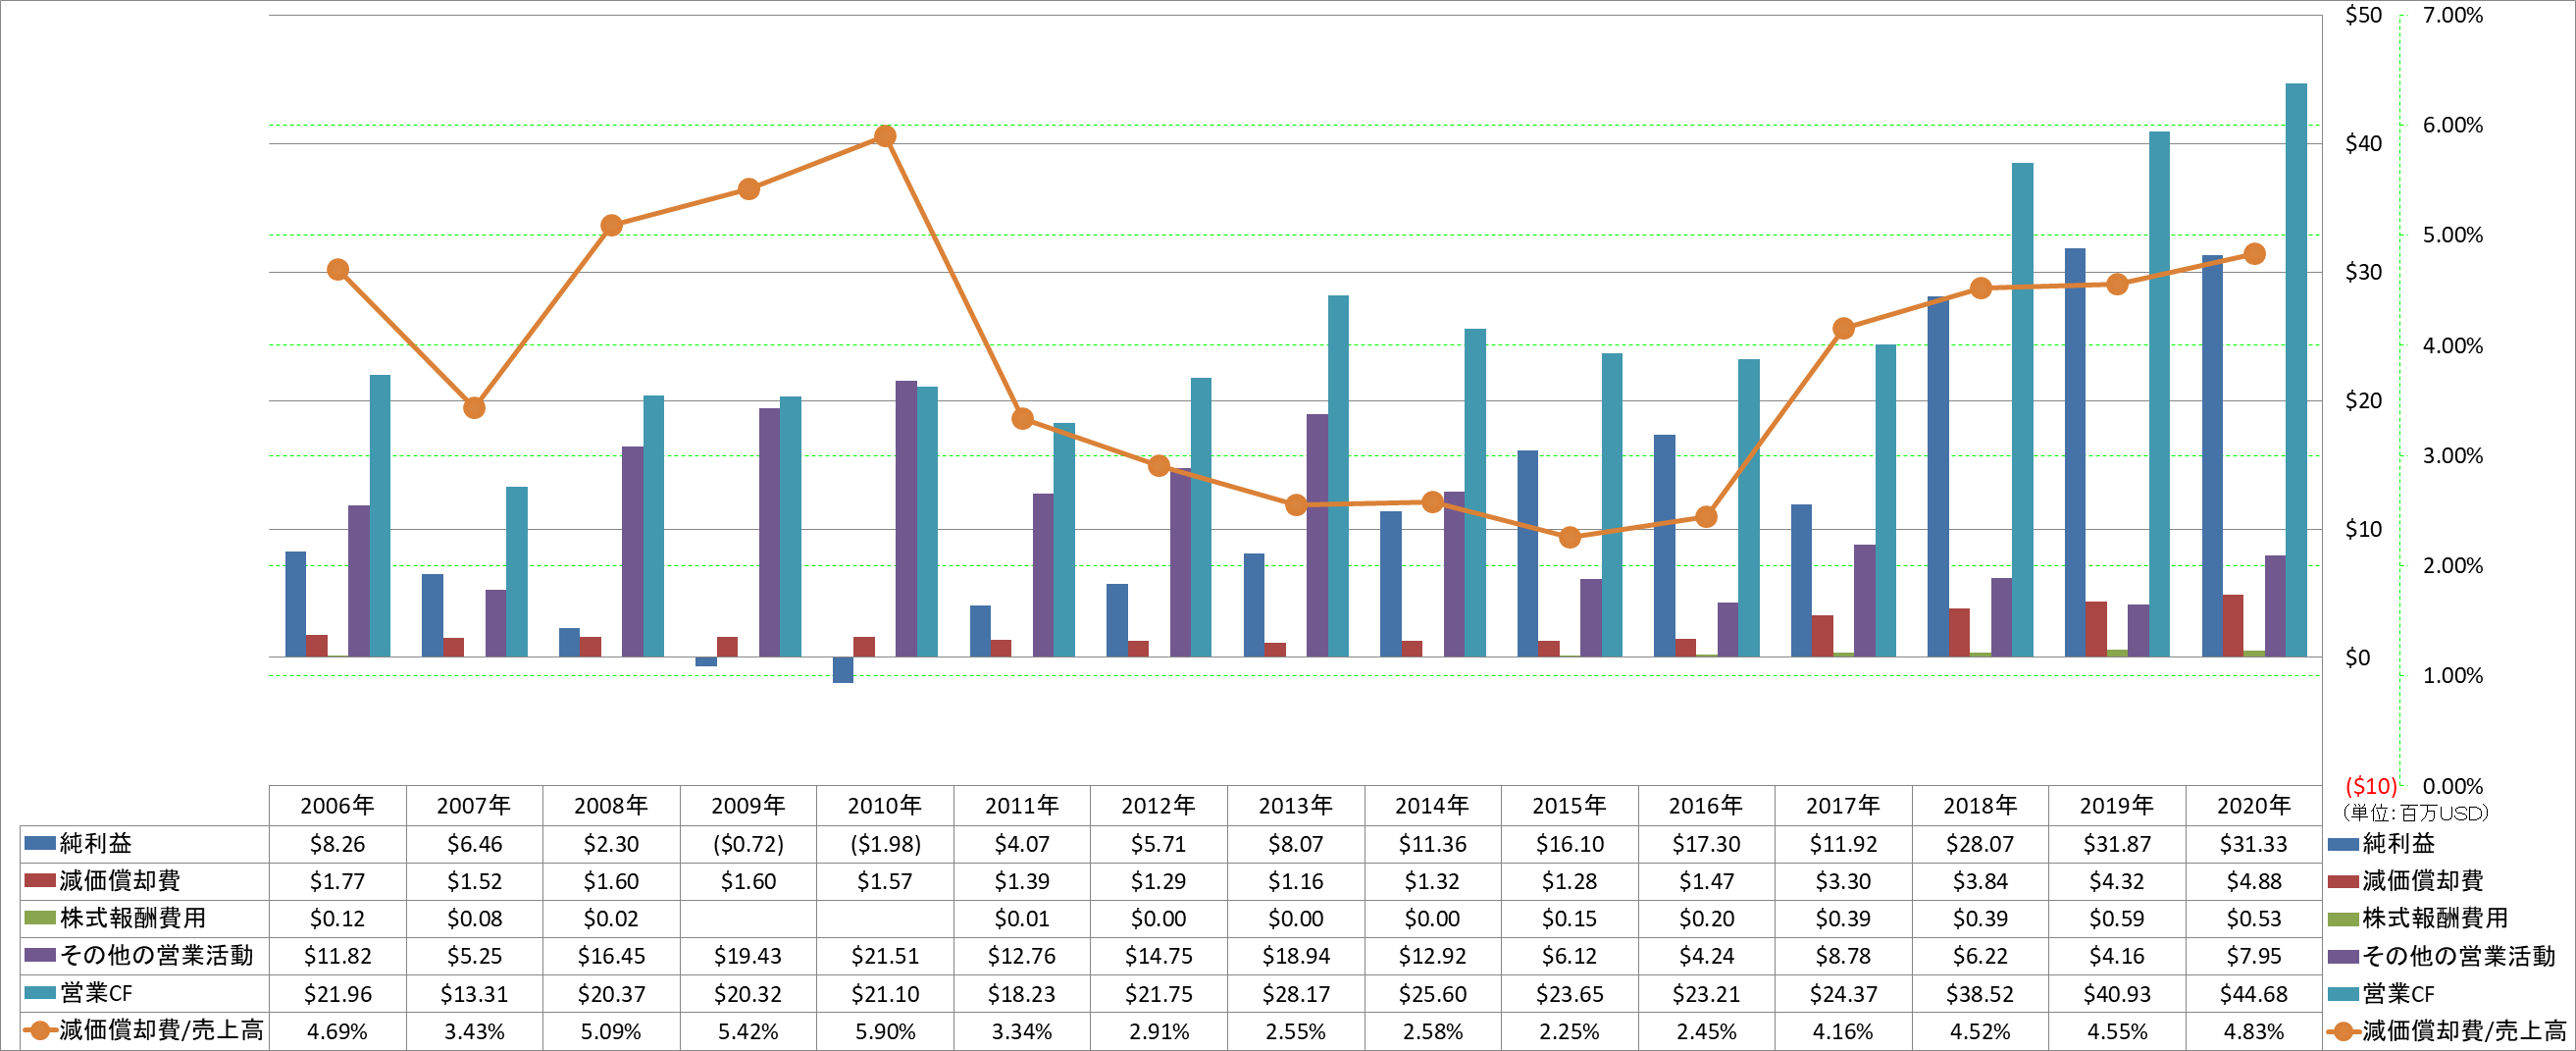This screenshot has width=2576, height=1051.
Task: Click the 2010年 negative blue 純利益 bar
Action: [x=843, y=670]
